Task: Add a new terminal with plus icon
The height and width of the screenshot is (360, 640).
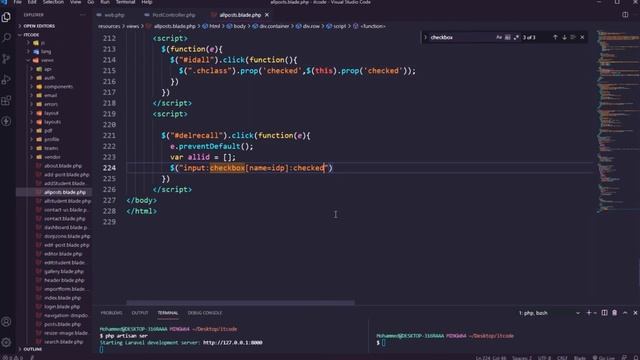Action: pyautogui.click(x=589, y=313)
